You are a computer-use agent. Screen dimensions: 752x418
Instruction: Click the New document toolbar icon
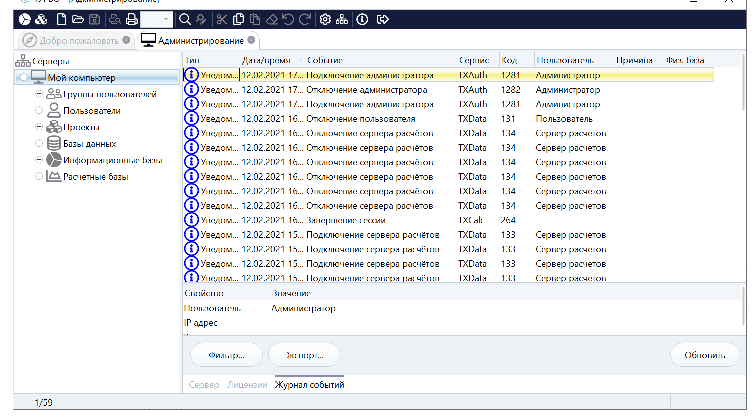61,19
